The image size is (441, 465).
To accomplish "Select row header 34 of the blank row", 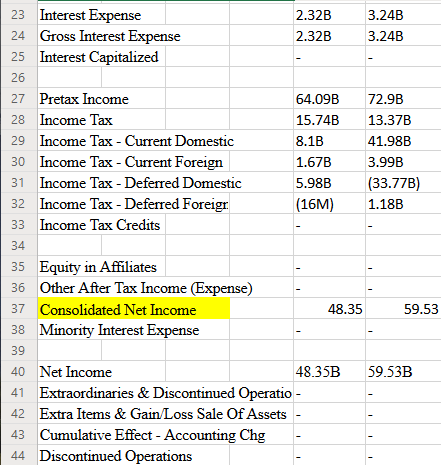I will [x=18, y=246].
